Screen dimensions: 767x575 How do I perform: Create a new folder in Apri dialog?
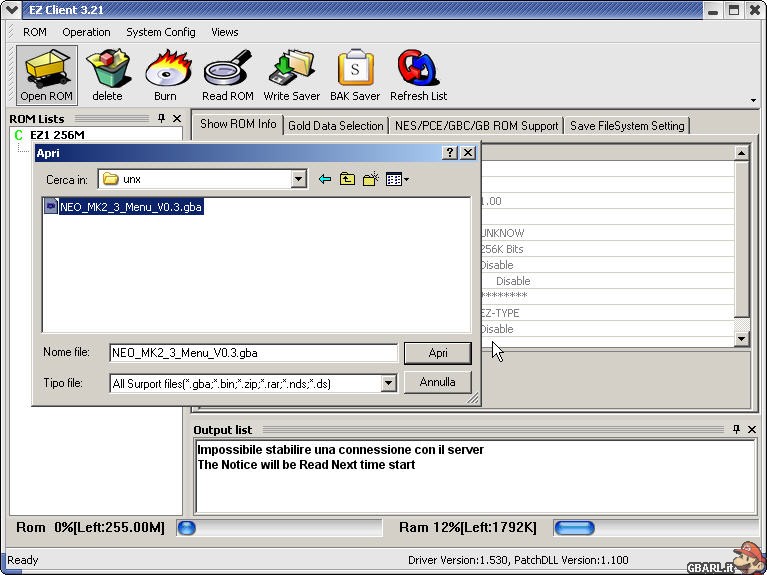click(x=371, y=179)
